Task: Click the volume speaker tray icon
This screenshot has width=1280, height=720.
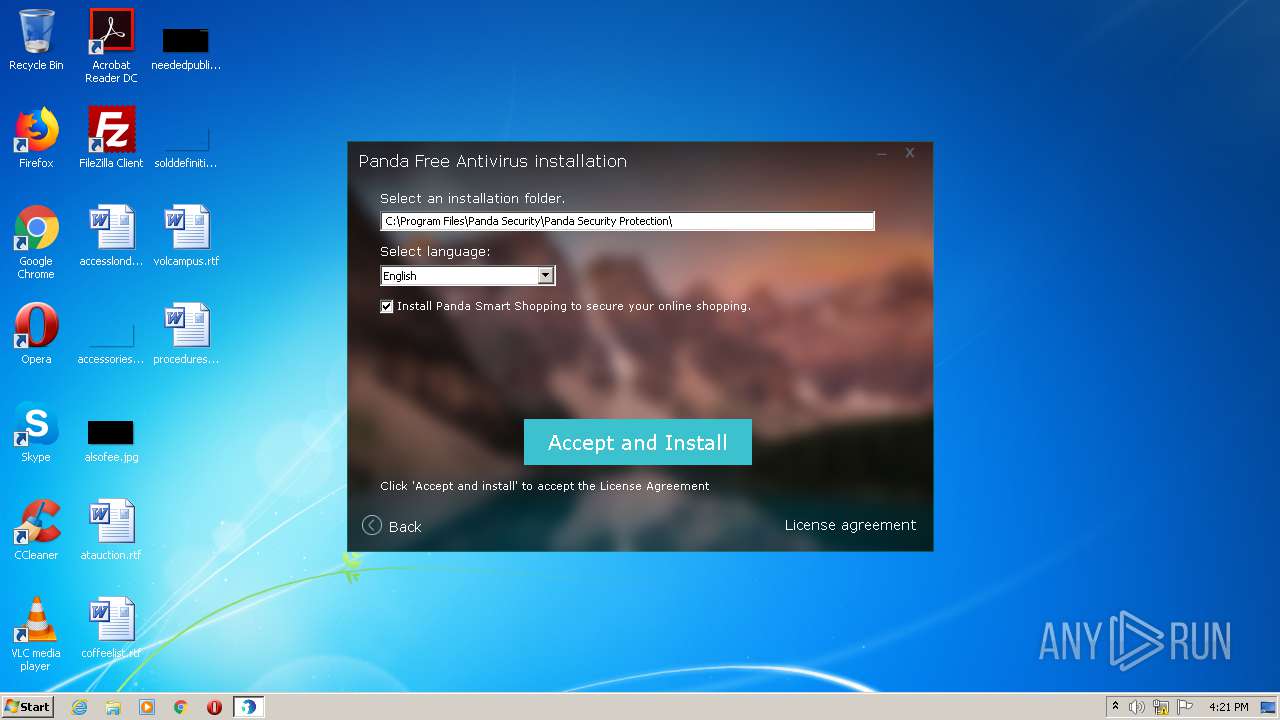Action: tap(1137, 707)
